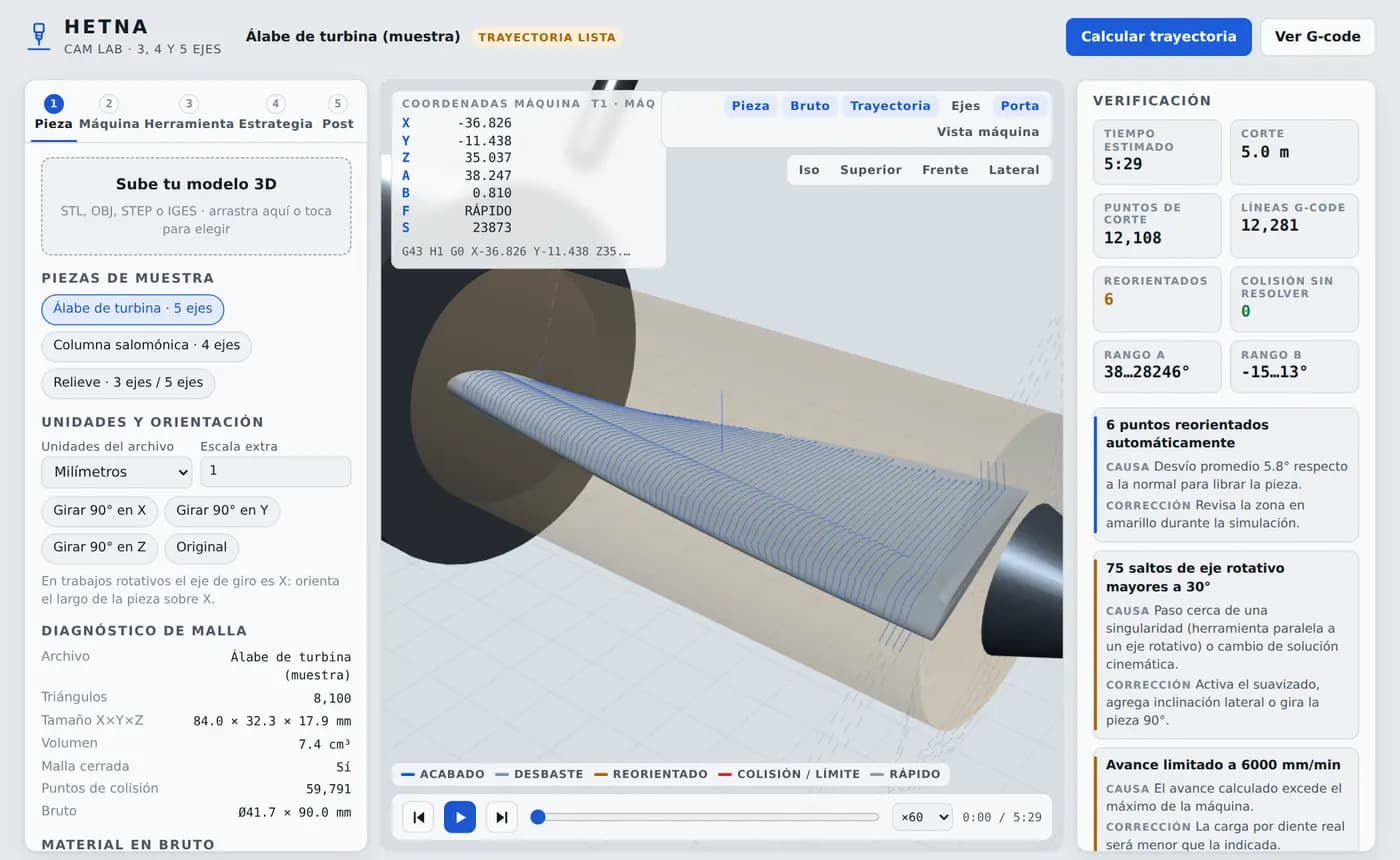Load Álabe de turbina sample piece
This screenshot has width=1400, height=860.
coord(133,309)
